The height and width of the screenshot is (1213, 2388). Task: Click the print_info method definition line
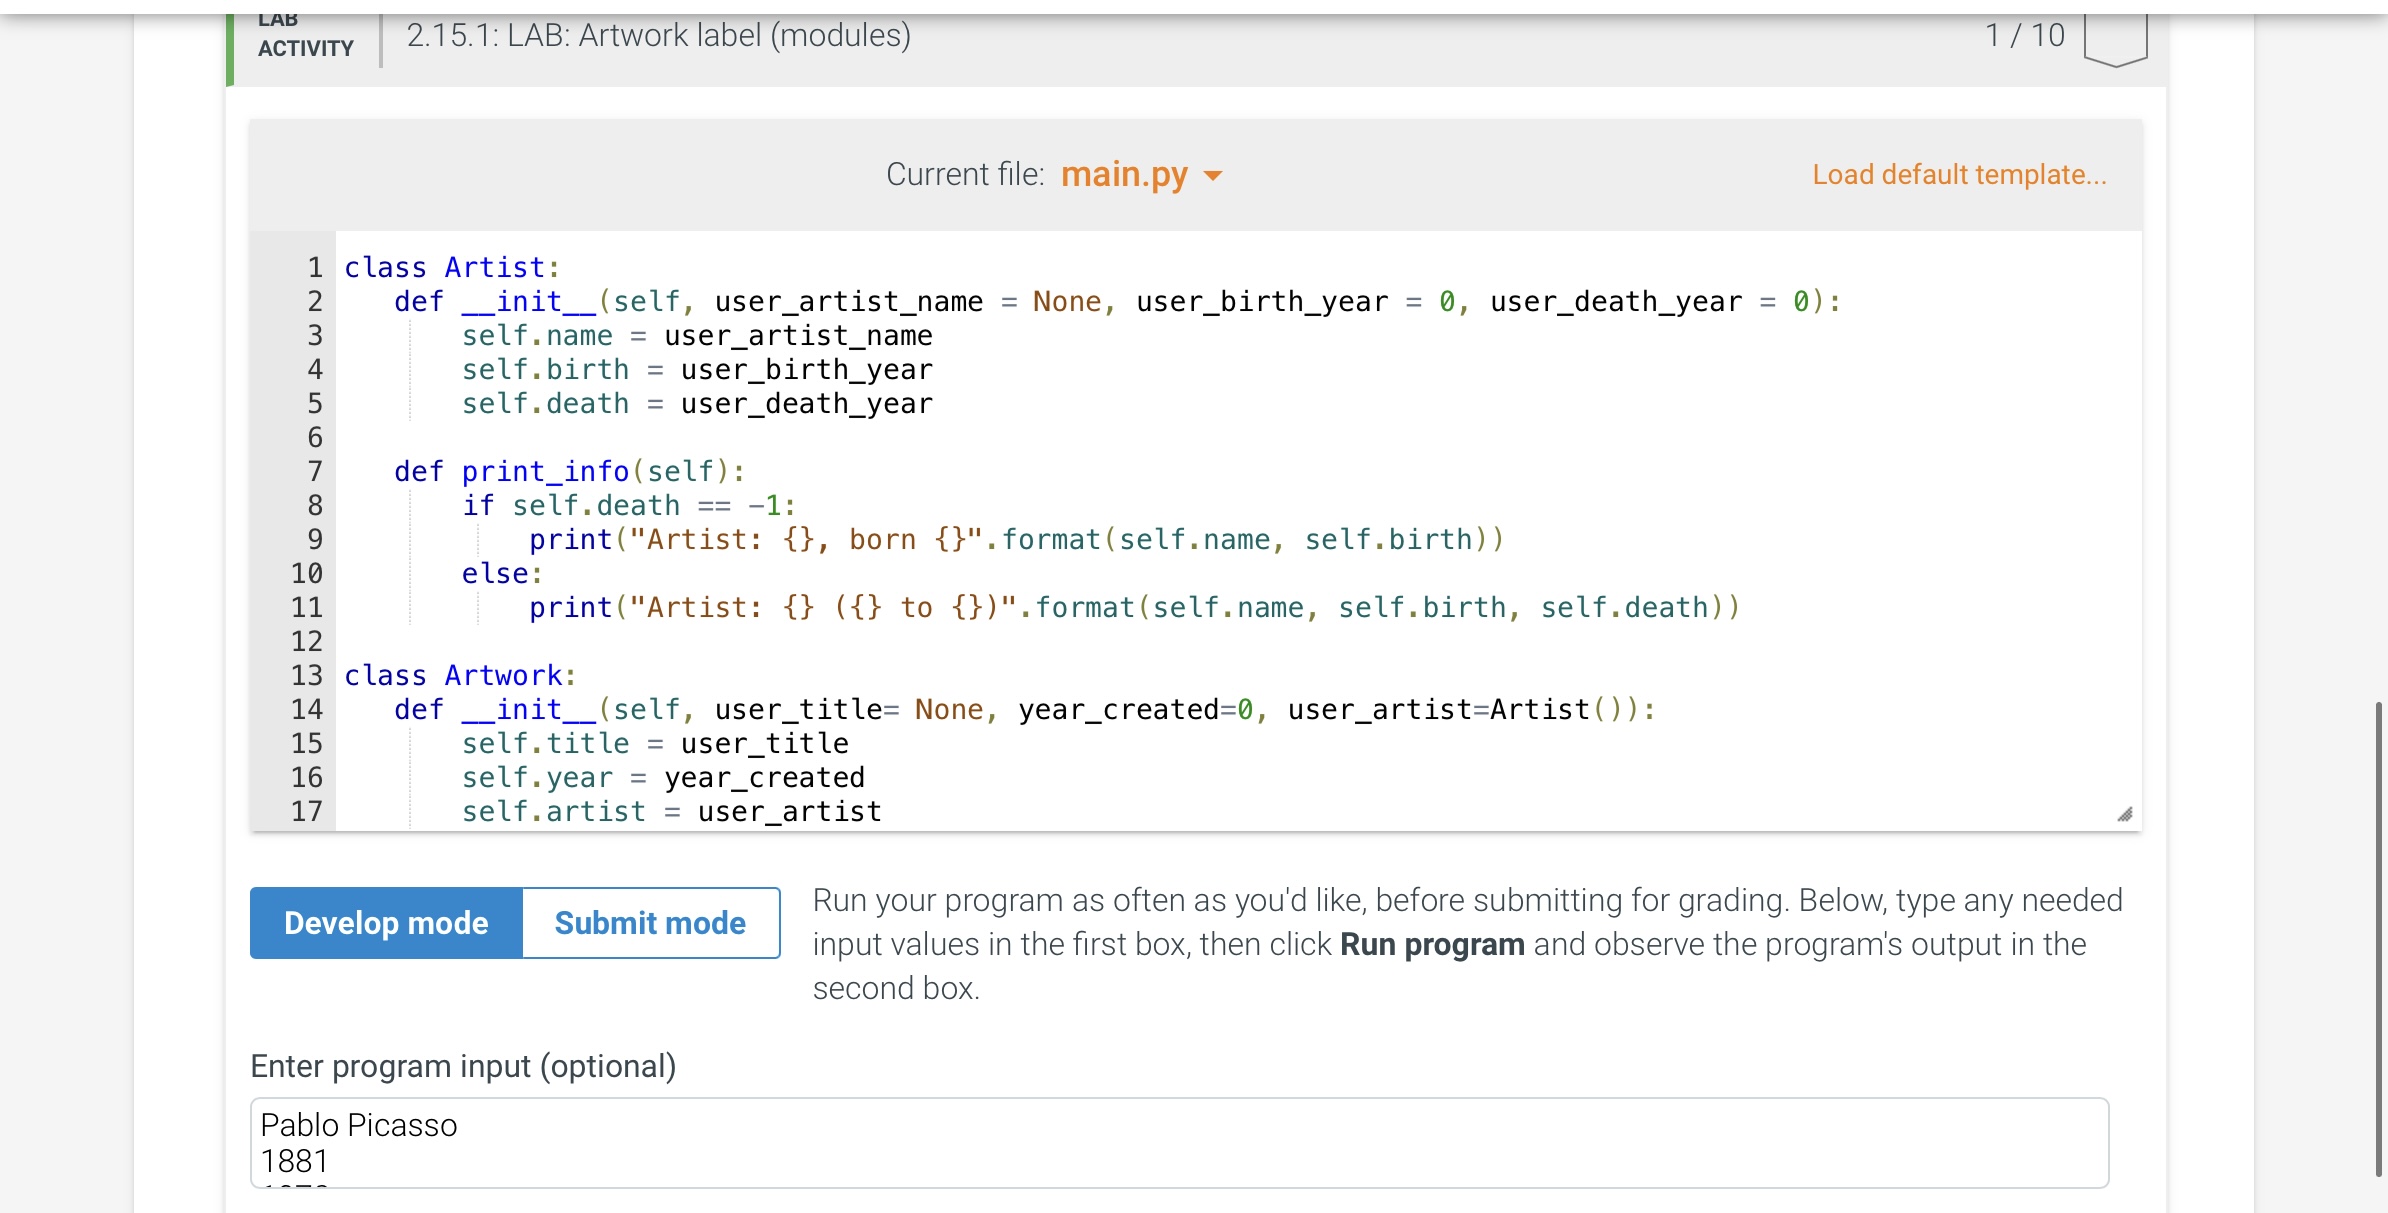tap(568, 471)
